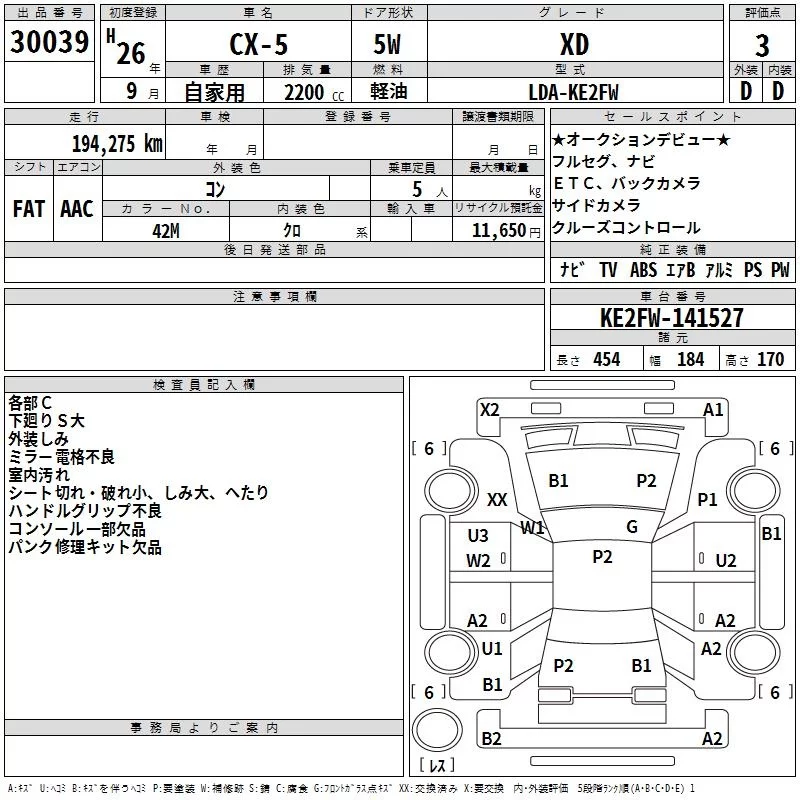Click U2 dent mark on diagram
Screen dimensions: 800x800
[x=726, y=561]
